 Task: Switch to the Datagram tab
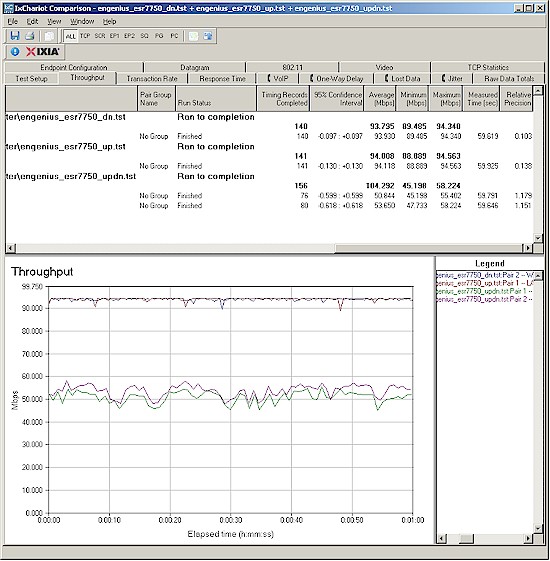[x=195, y=67]
